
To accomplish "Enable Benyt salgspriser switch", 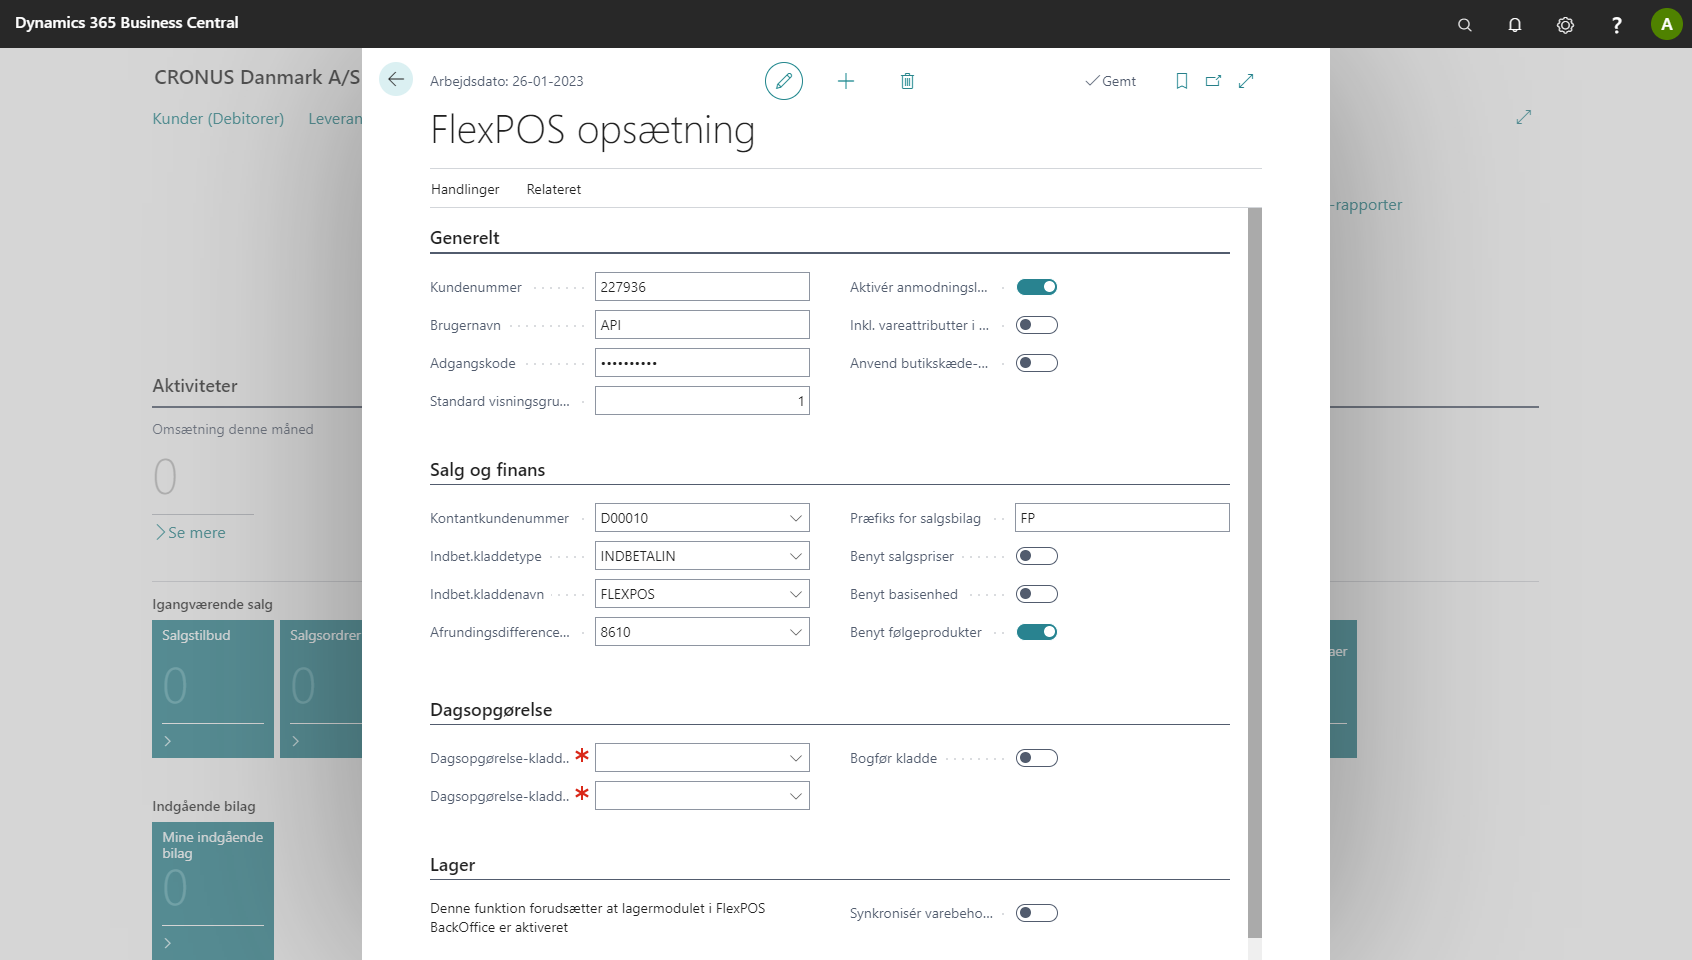I will coord(1037,556).
